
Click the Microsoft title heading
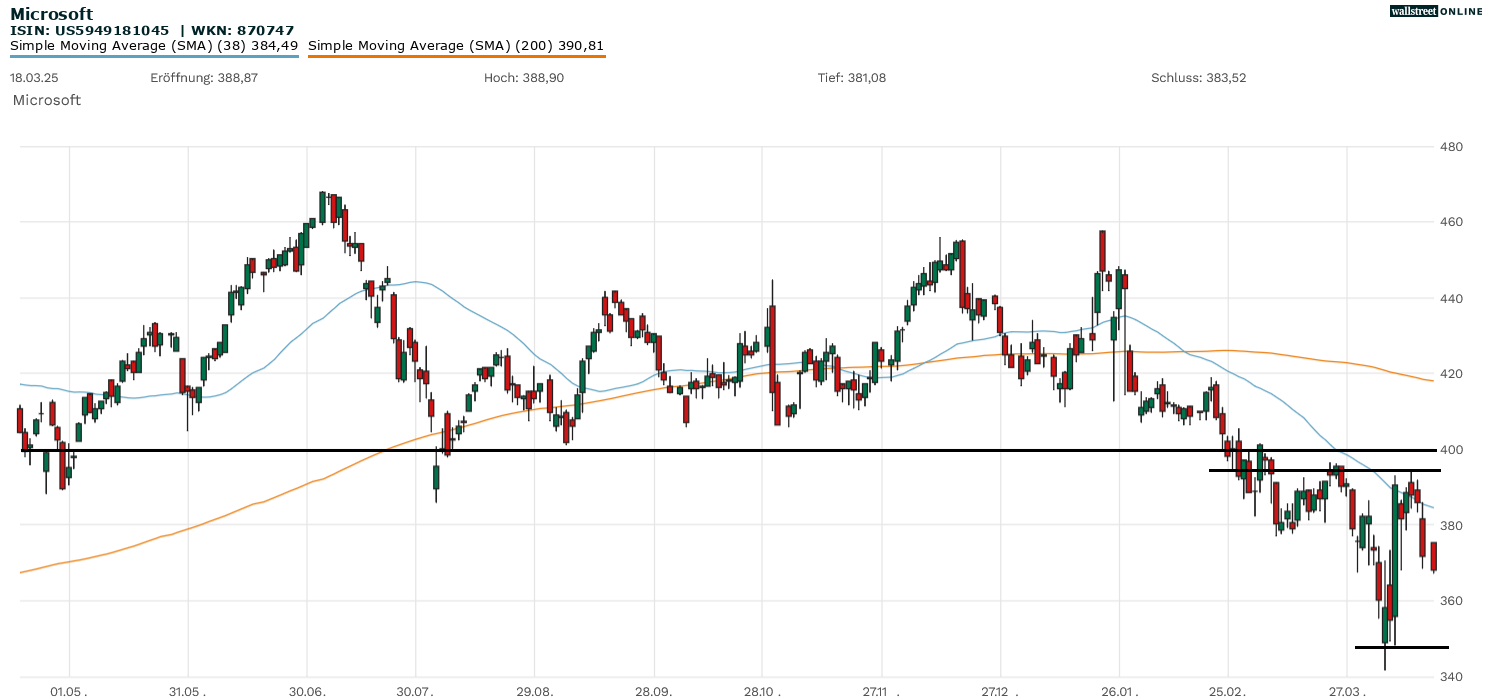(x=52, y=14)
